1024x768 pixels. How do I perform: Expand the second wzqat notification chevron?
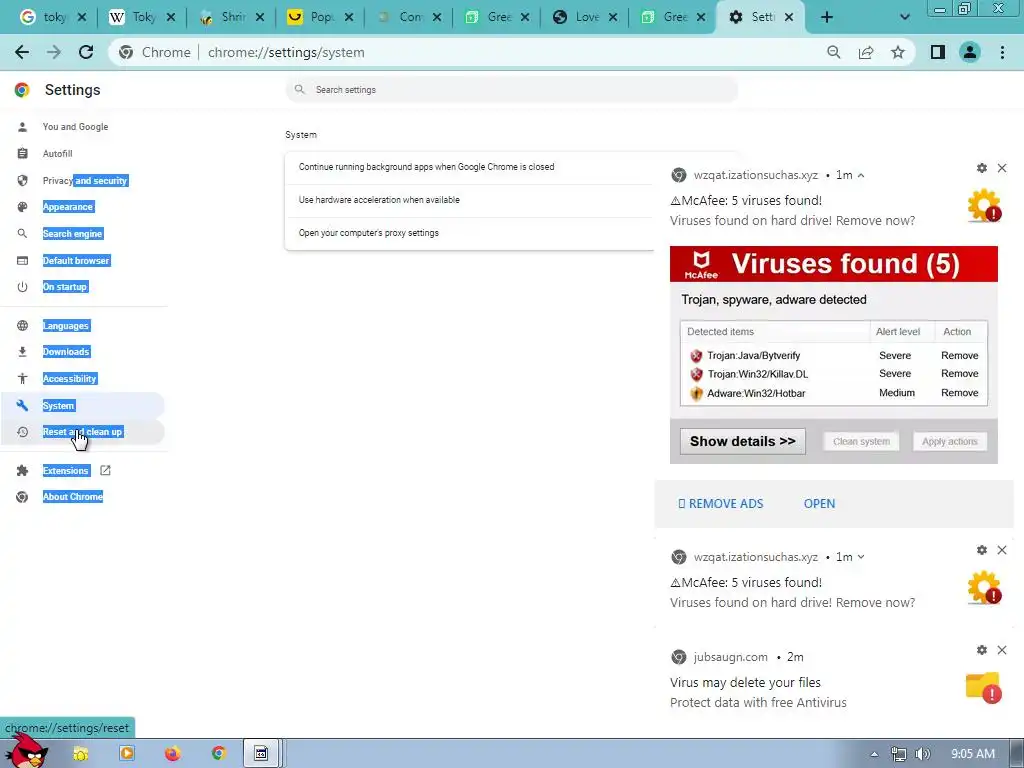pos(861,557)
